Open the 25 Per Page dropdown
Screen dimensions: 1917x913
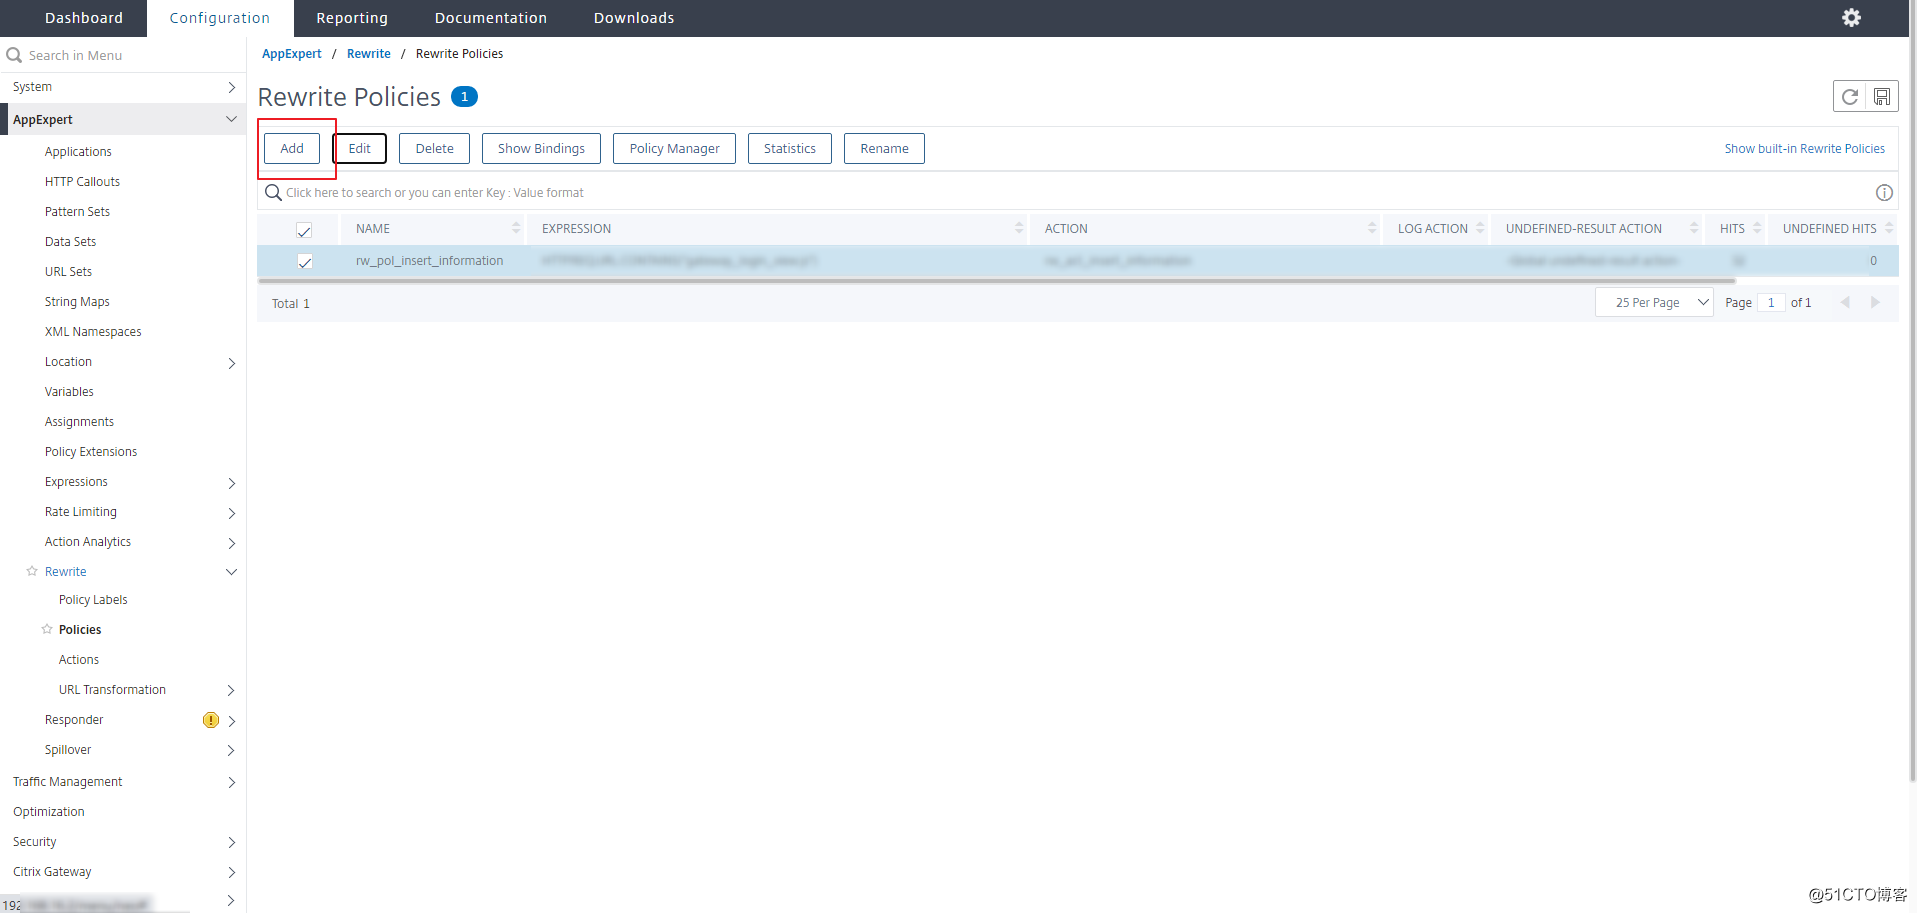[x=1654, y=302]
